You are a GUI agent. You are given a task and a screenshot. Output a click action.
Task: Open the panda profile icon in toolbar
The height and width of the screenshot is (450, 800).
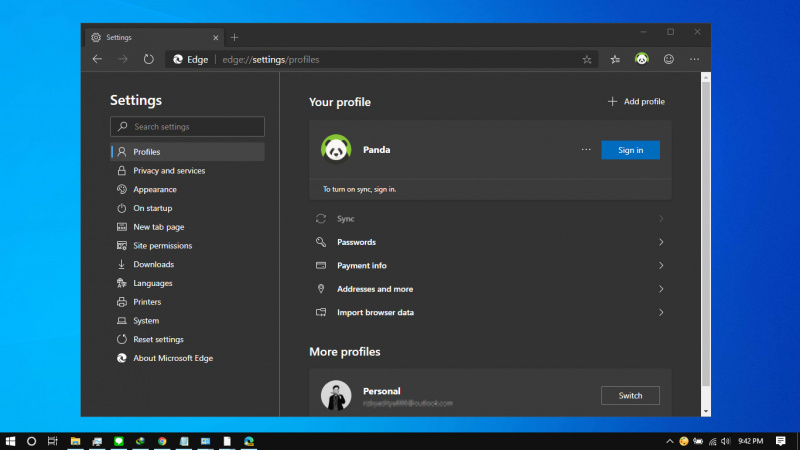click(x=642, y=59)
